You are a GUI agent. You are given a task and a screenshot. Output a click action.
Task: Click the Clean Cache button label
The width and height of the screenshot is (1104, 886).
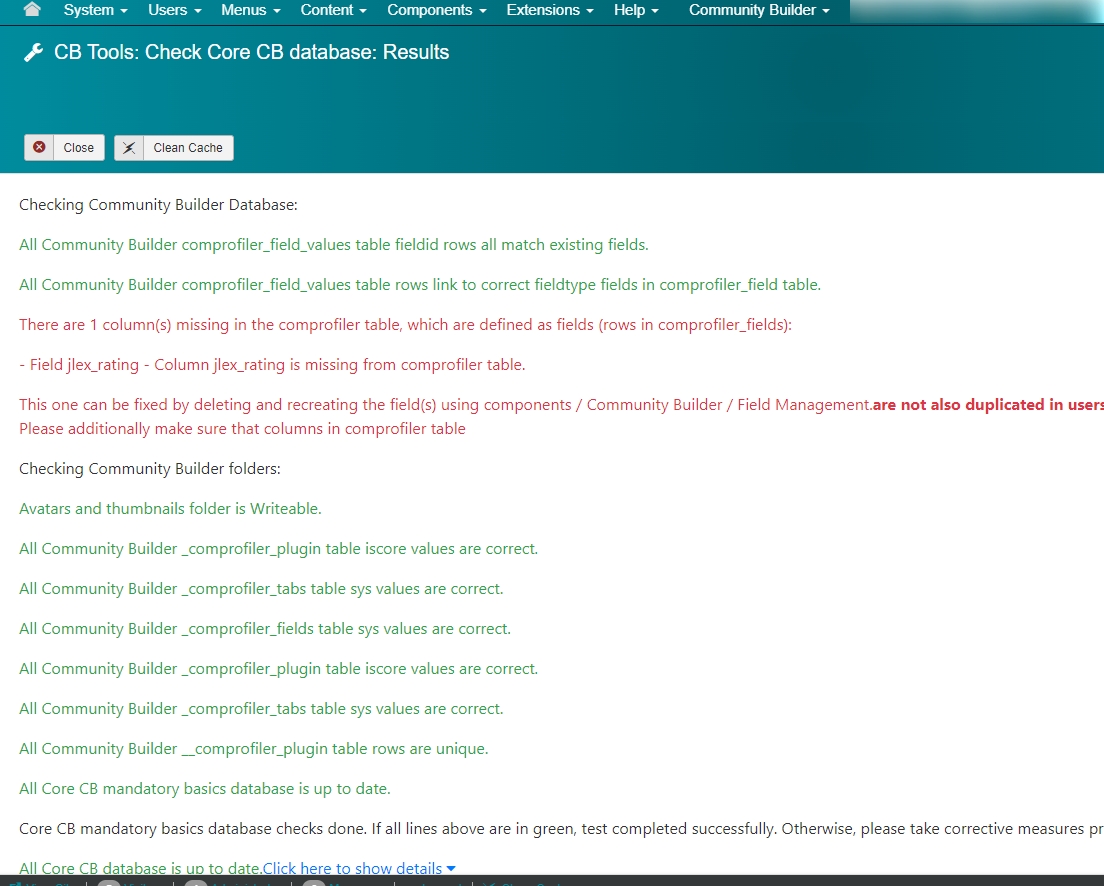(188, 148)
